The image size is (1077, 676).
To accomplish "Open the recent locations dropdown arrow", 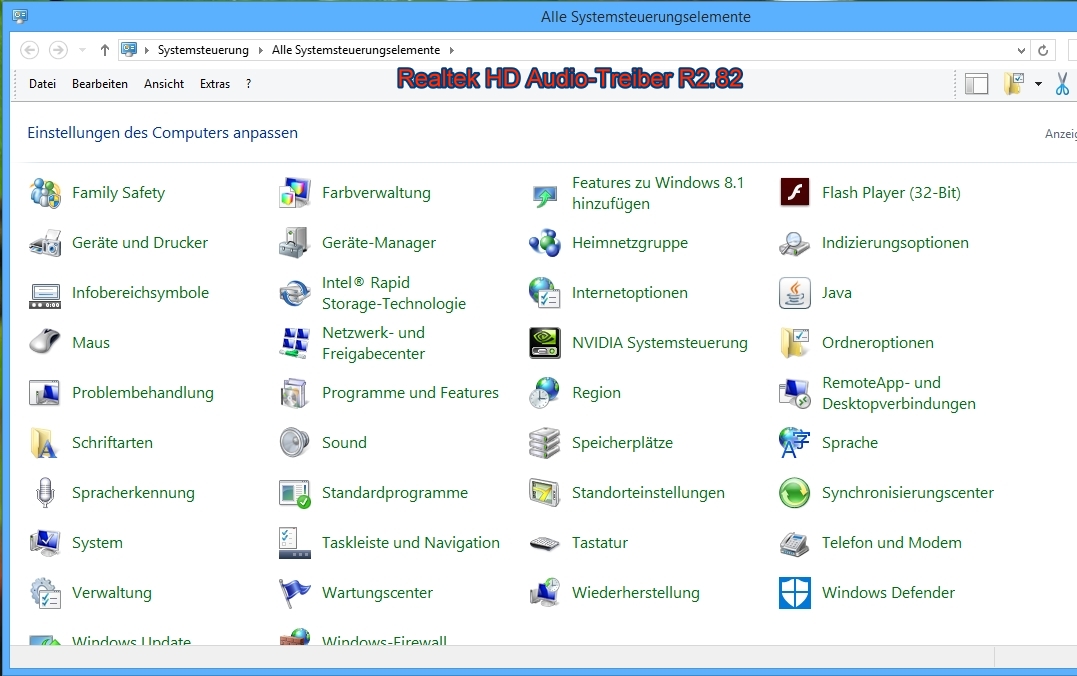I will 82,50.
